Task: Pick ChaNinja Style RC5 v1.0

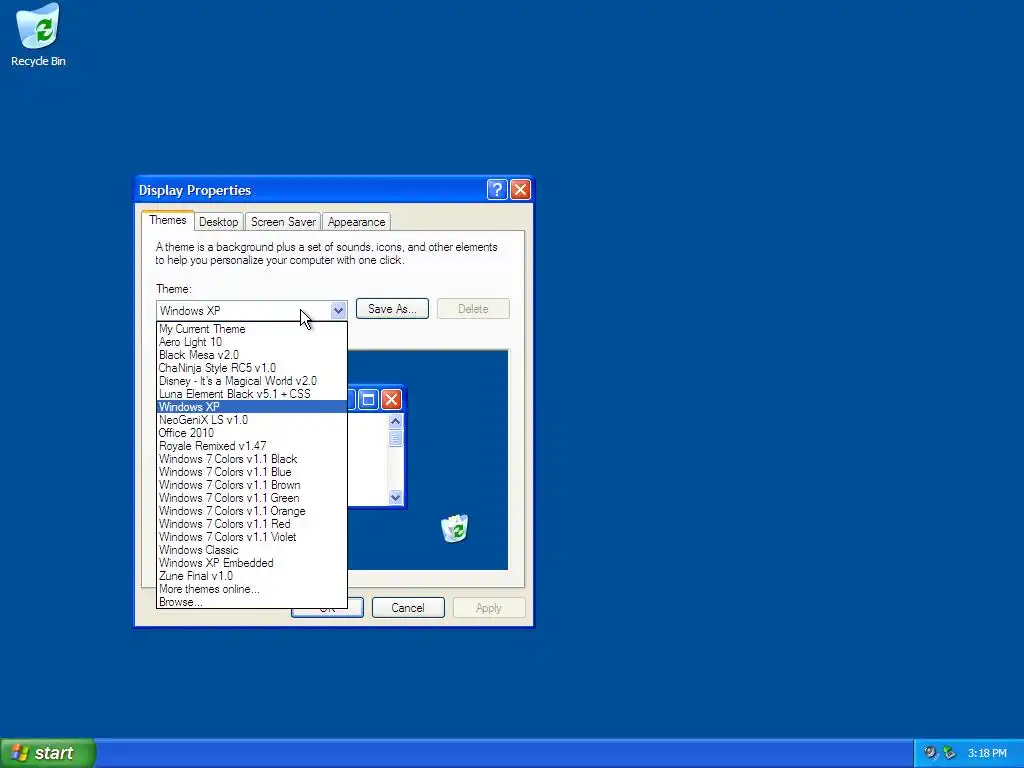Action: point(252,368)
